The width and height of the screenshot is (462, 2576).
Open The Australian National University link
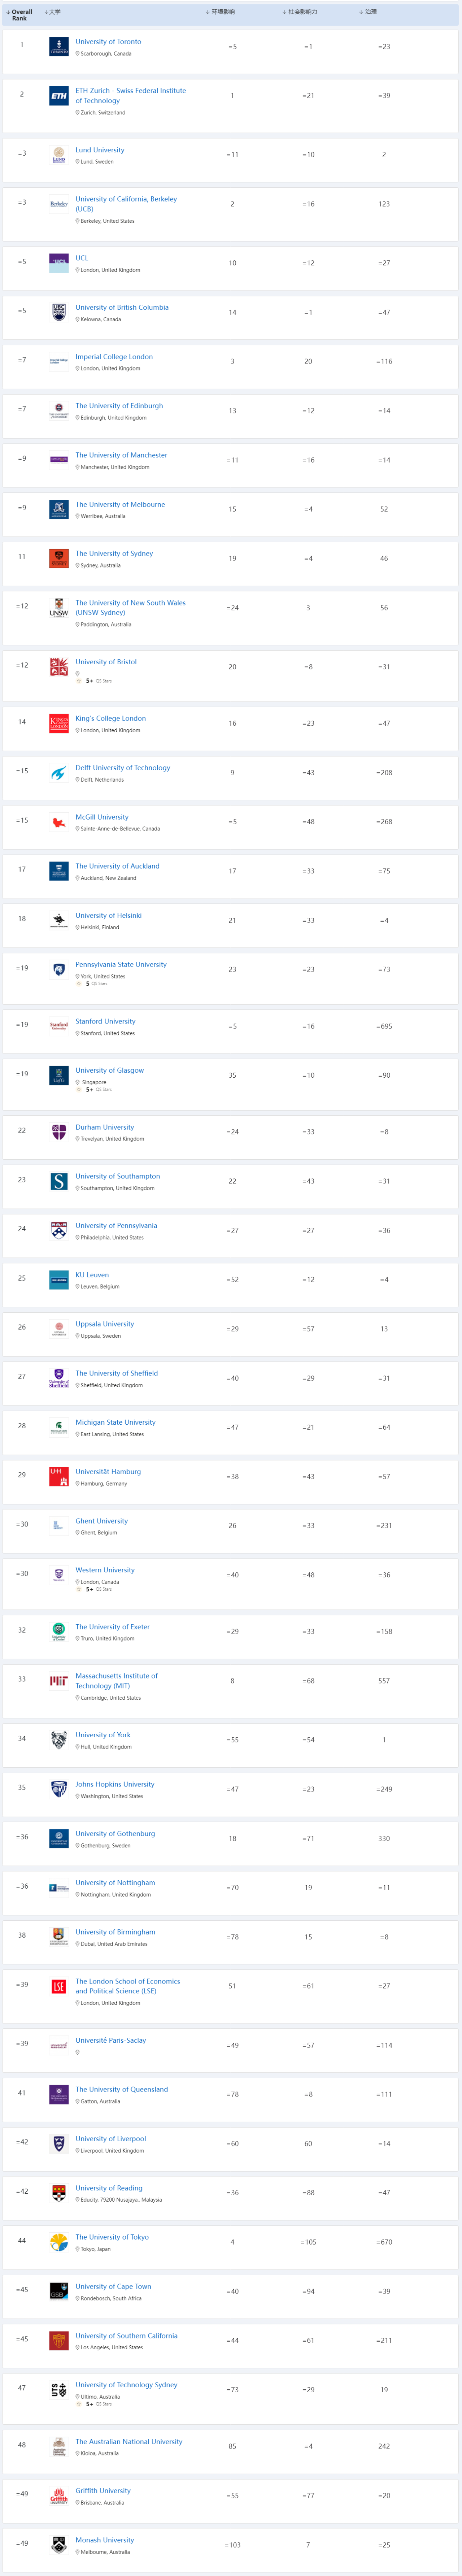tap(129, 2442)
